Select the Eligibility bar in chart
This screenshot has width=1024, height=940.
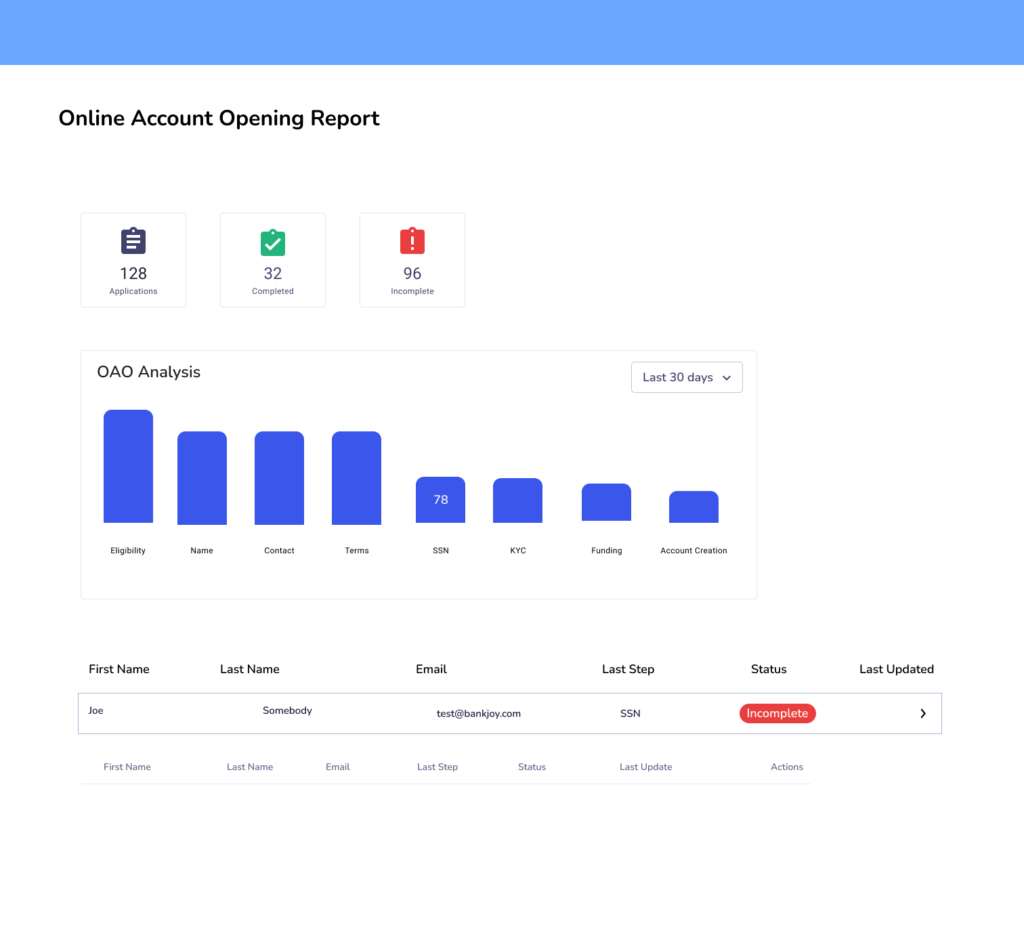(x=128, y=466)
